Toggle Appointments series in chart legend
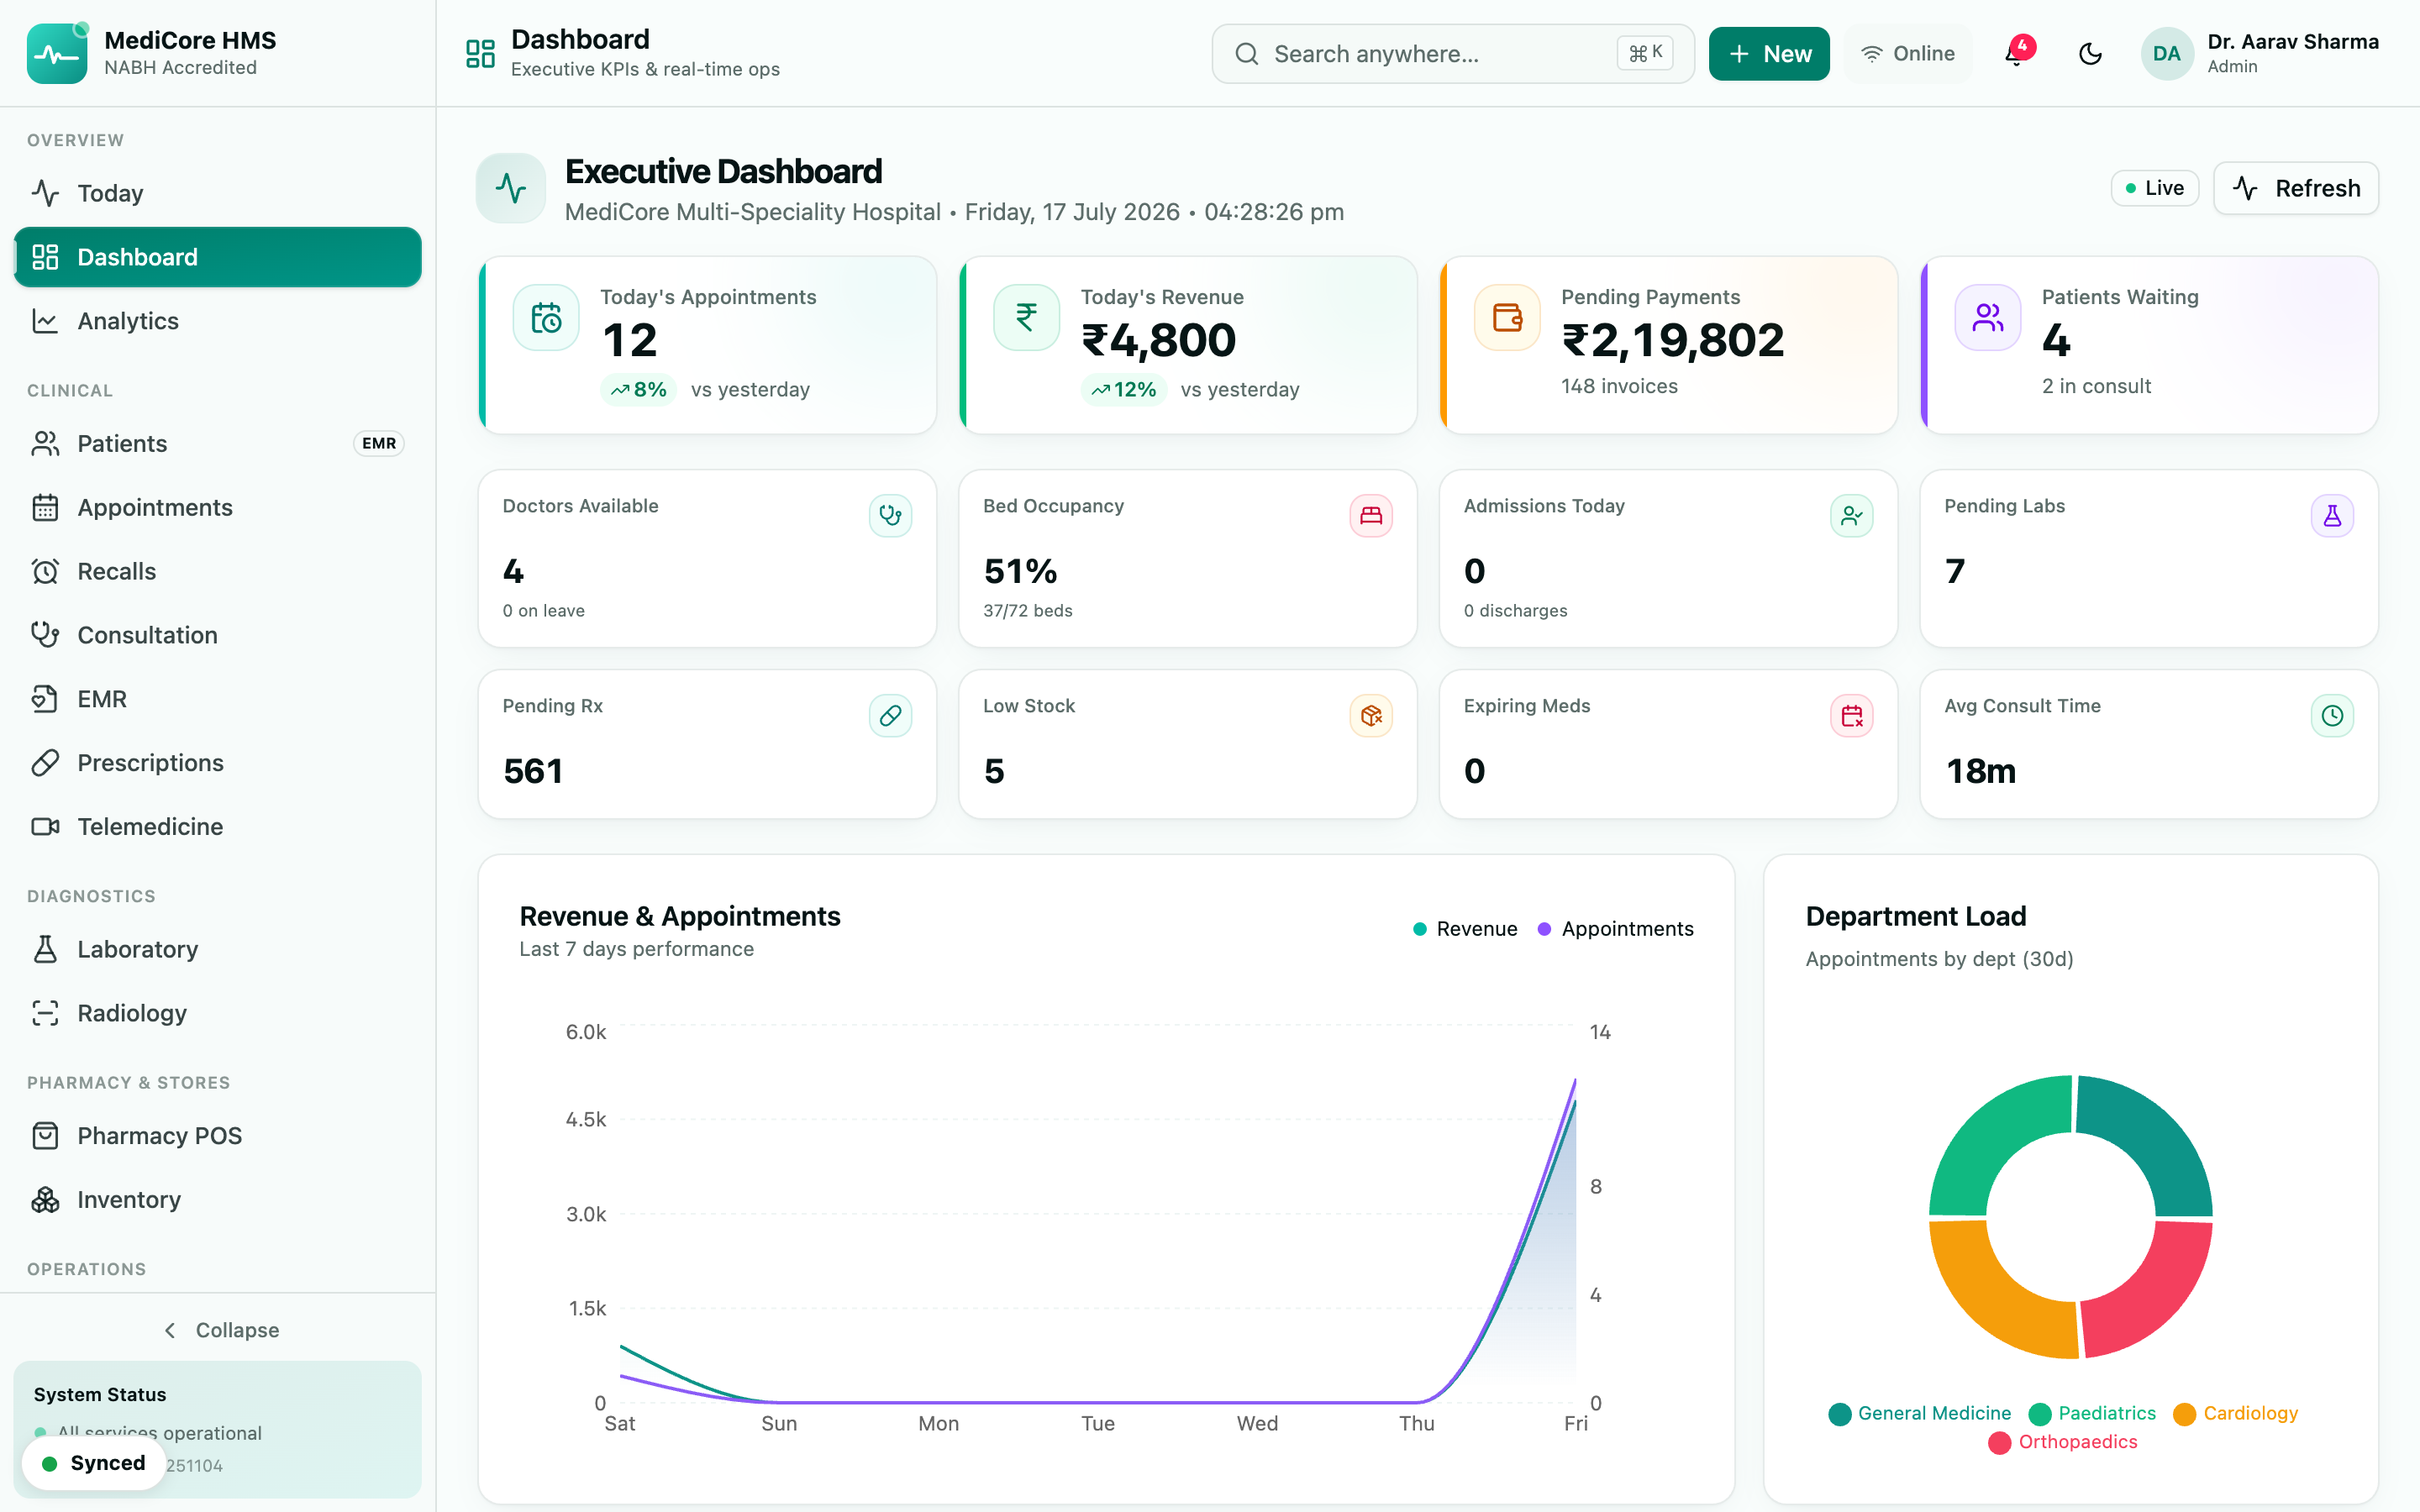The height and width of the screenshot is (1512, 2420). (1615, 929)
